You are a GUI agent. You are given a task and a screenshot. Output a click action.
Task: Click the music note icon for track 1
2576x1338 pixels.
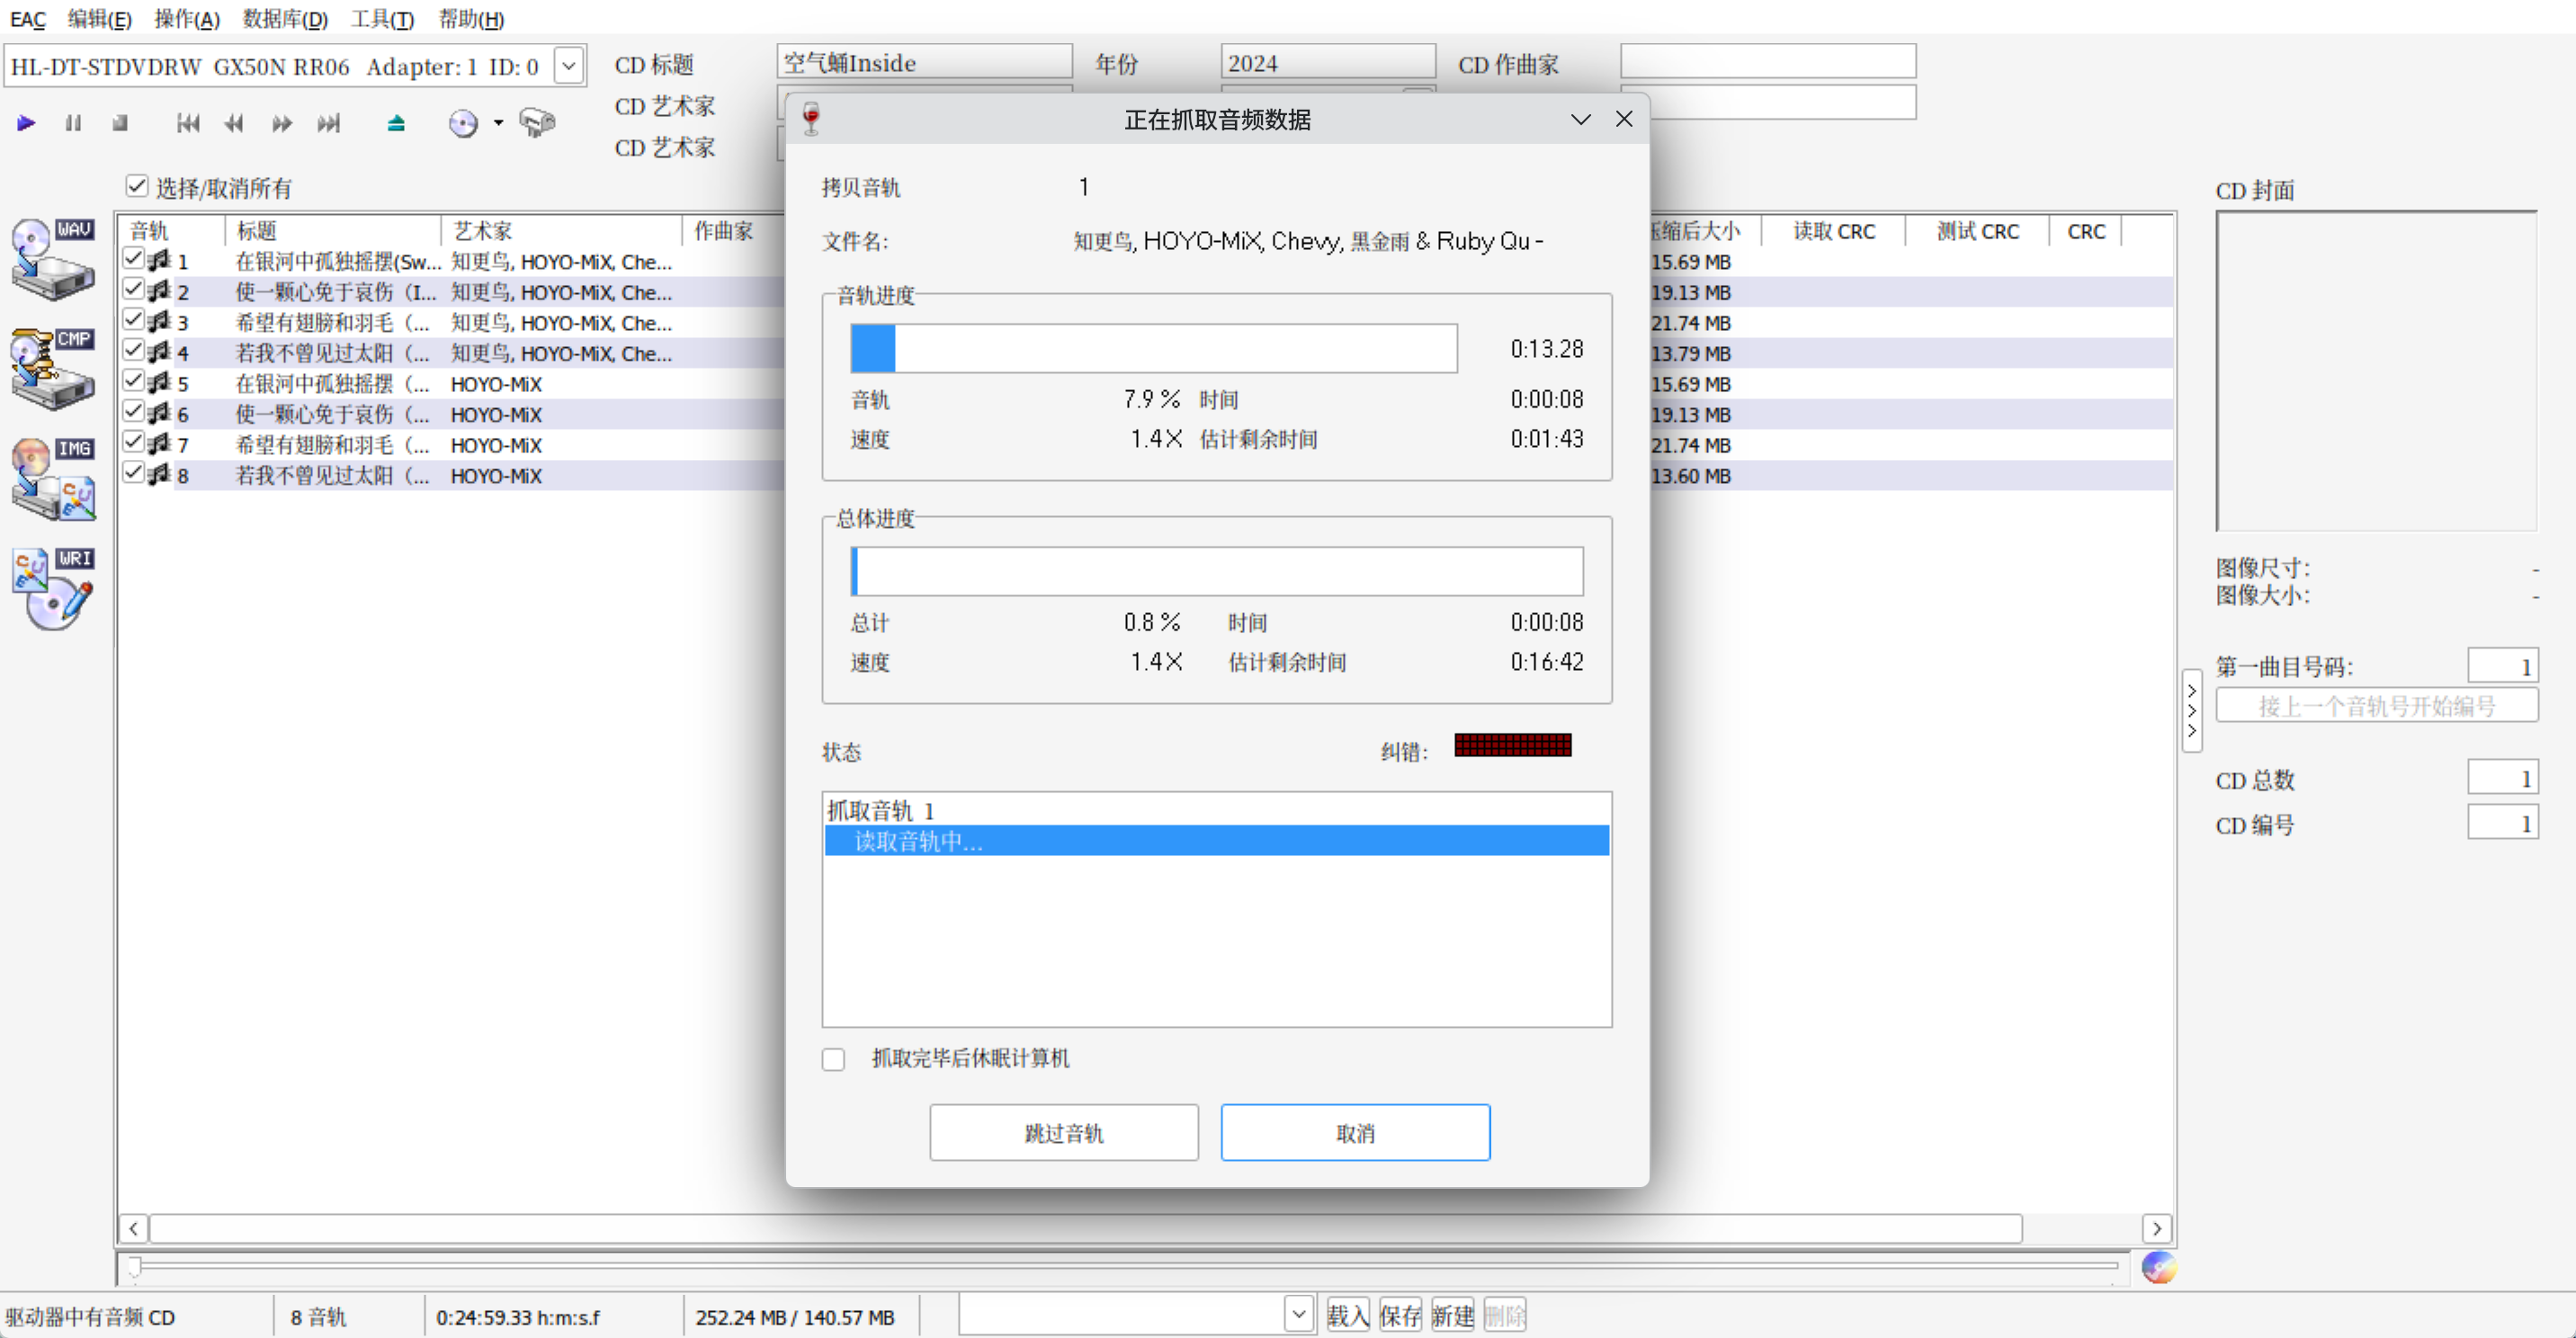pyautogui.click(x=159, y=261)
